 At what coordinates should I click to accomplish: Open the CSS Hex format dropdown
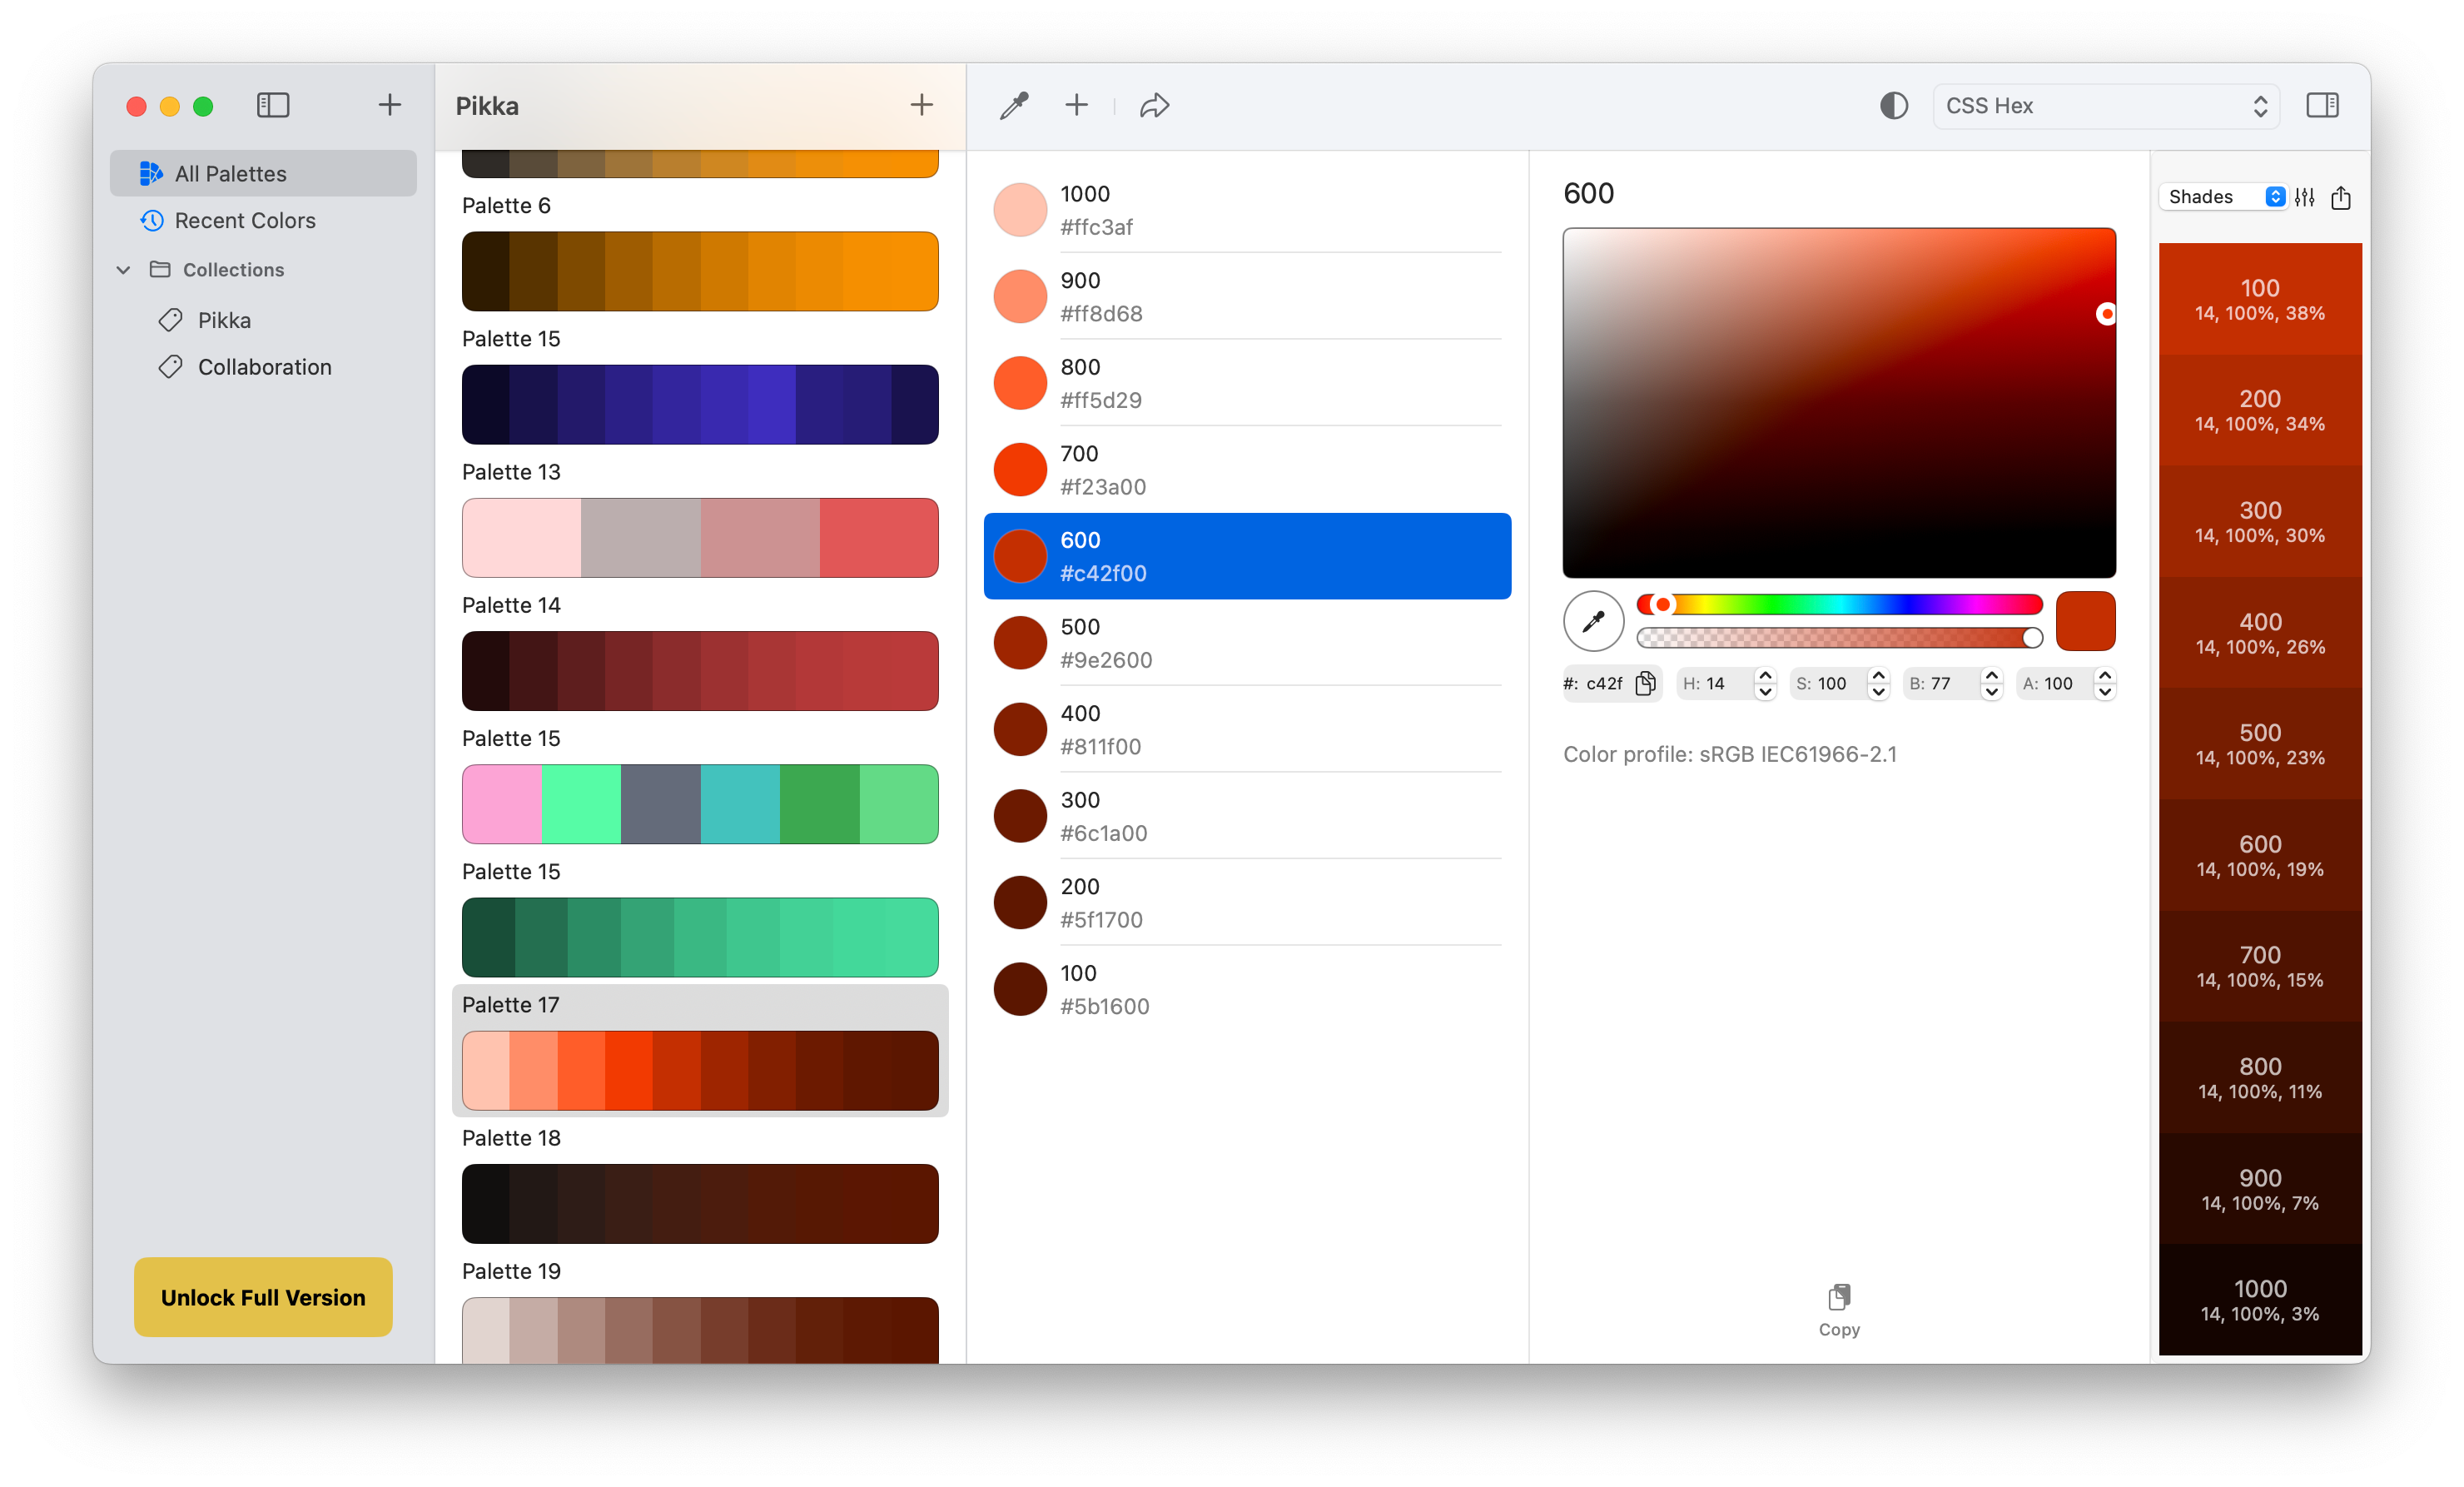[x=2106, y=105]
